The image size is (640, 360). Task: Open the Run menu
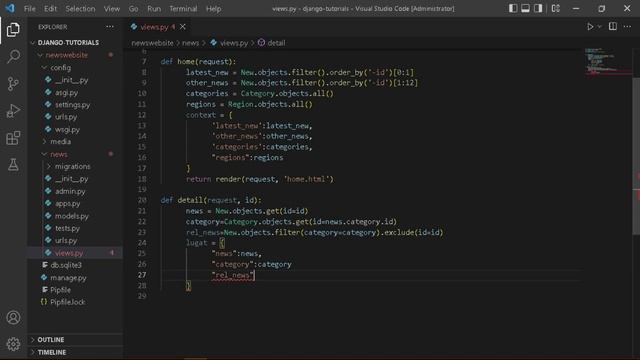pyautogui.click(x=154, y=9)
